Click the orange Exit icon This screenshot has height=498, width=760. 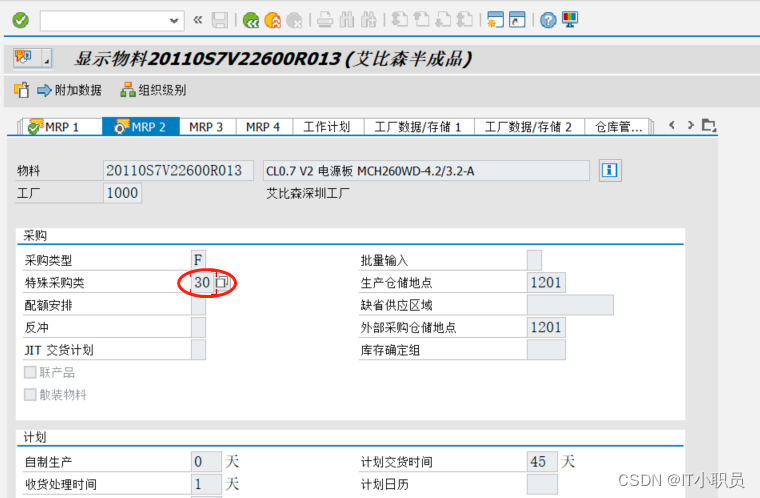(x=273, y=20)
